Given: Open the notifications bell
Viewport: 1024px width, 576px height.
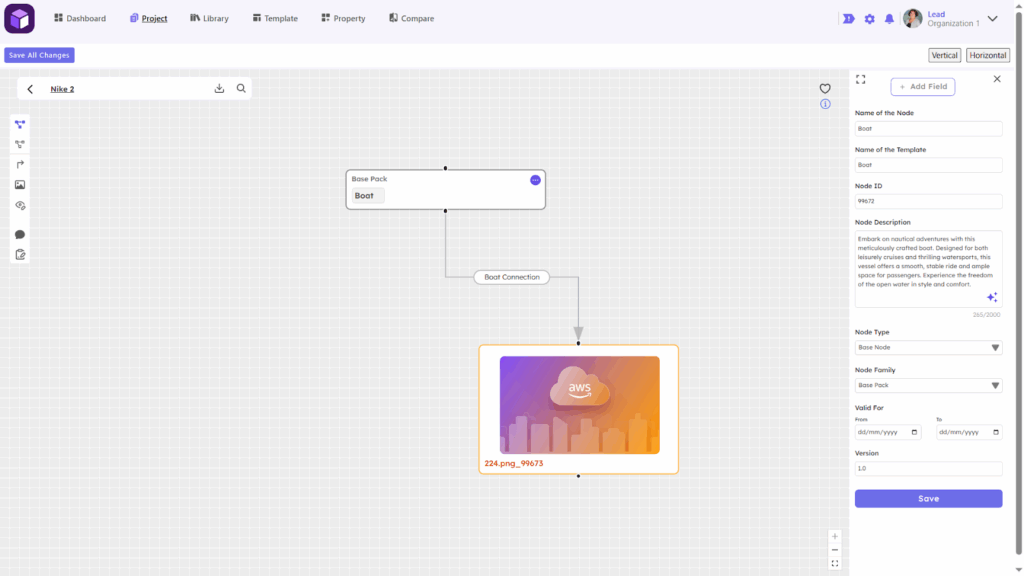Looking at the screenshot, I should (x=889, y=19).
